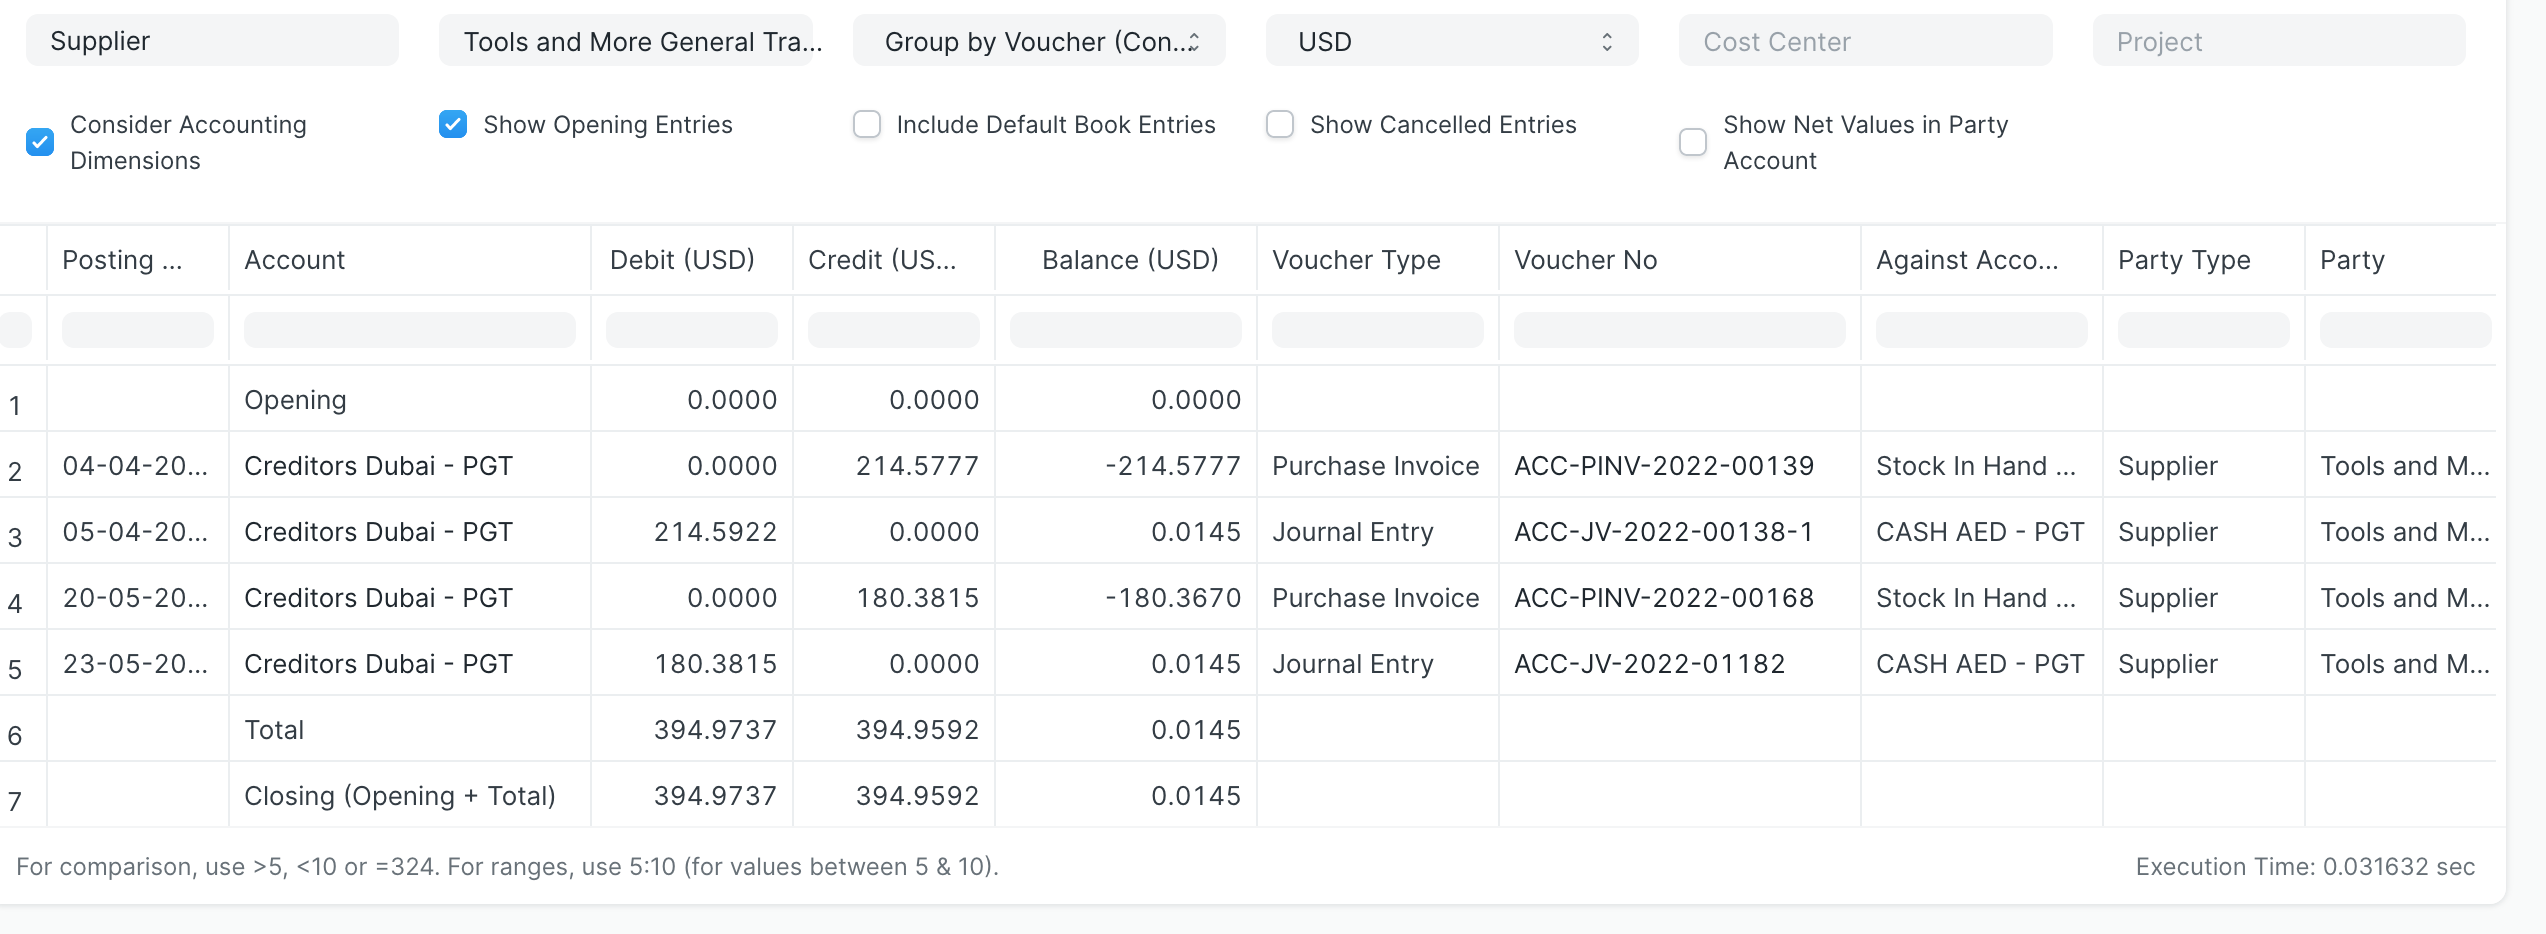This screenshot has width=2546, height=934.
Task: Click the Voucher No column header
Action: [x=1680, y=260]
